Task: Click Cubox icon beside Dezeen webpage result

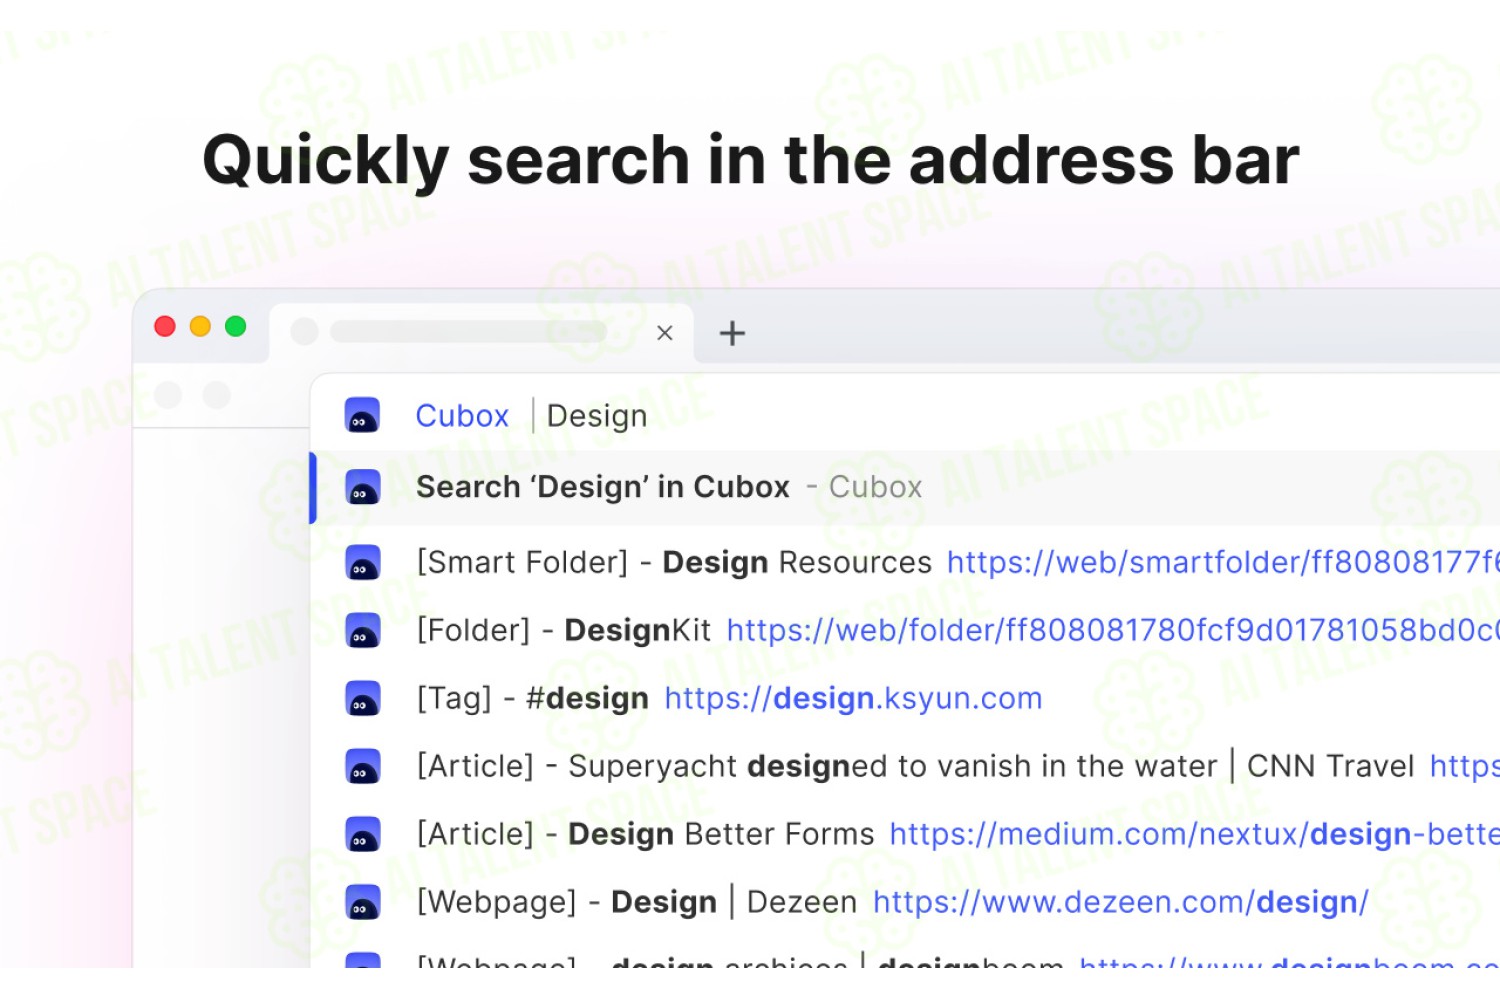Action: coord(362,902)
